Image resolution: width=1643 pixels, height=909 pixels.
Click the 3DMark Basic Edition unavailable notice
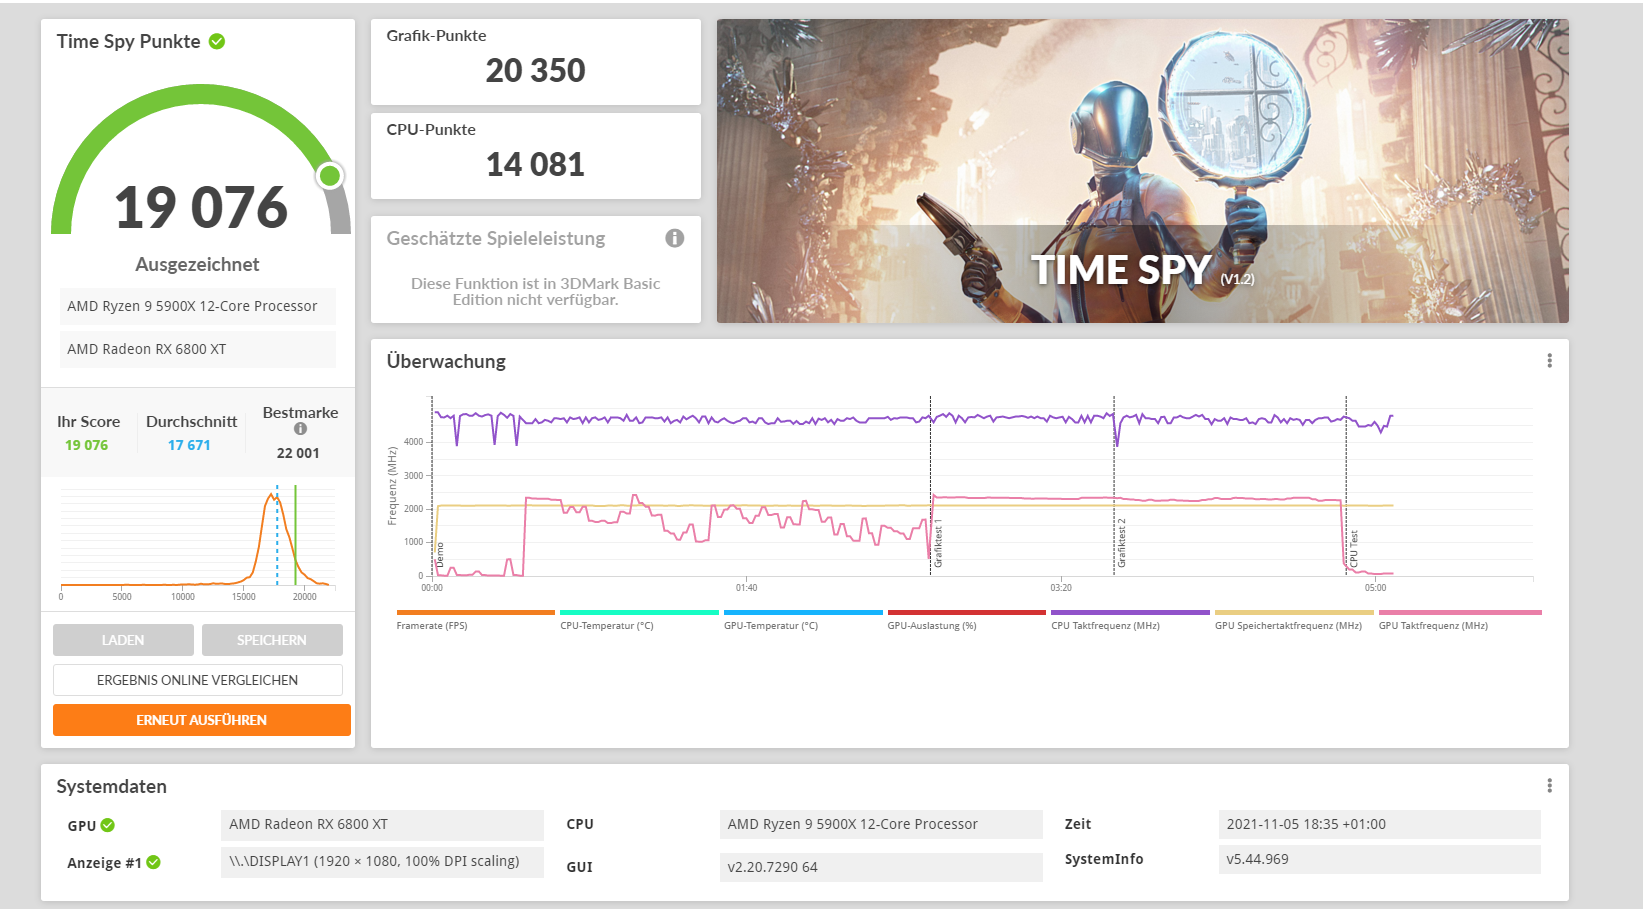[536, 291]
